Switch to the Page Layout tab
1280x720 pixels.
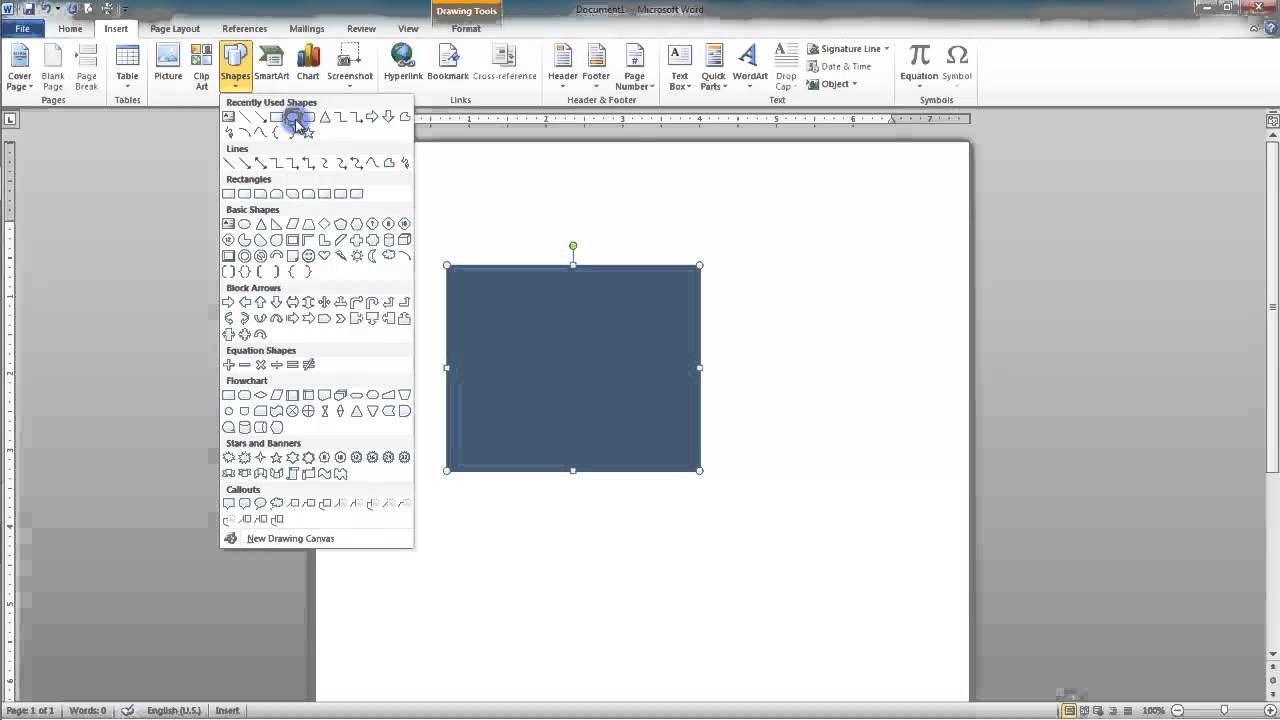click(175, 29)
